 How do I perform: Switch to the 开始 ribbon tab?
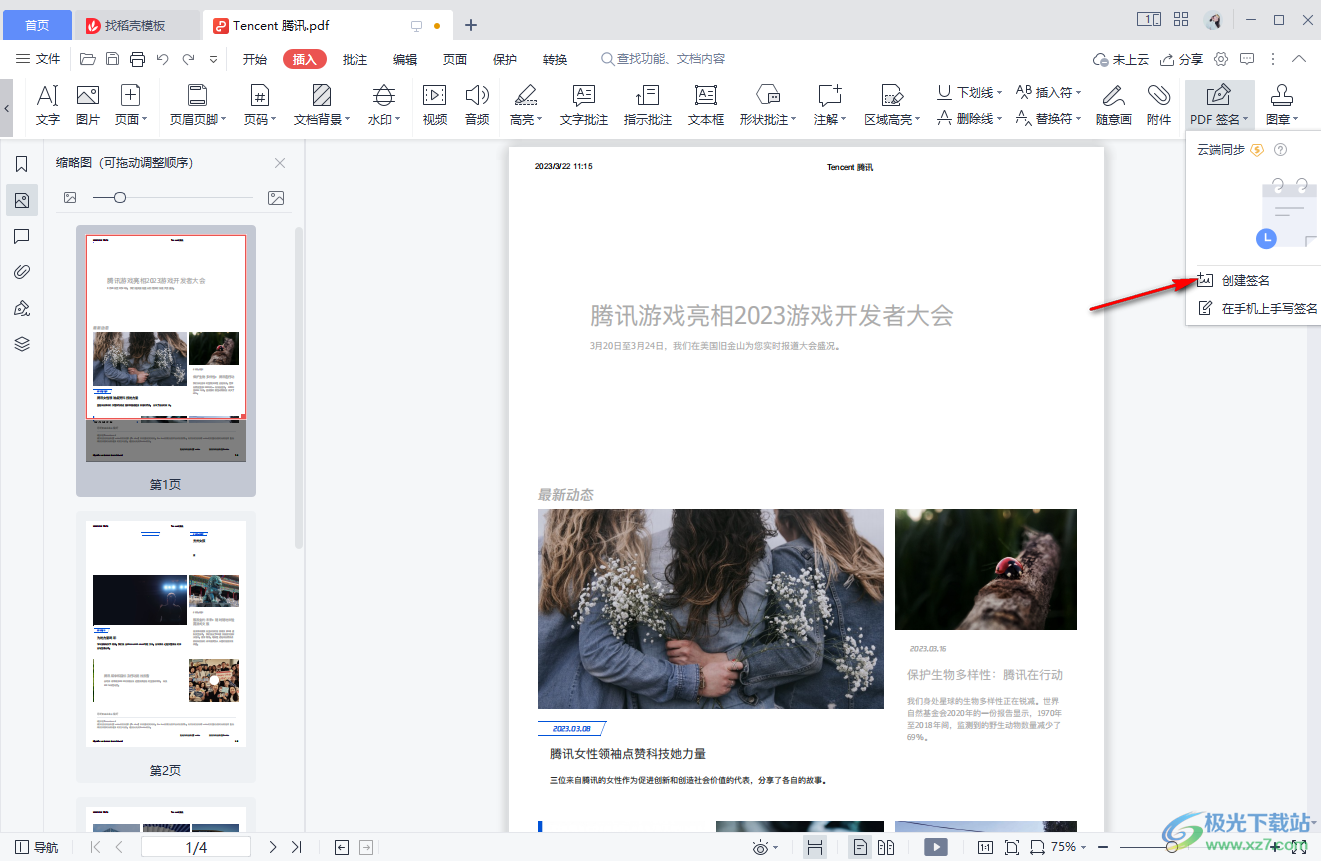coord(255,59)
